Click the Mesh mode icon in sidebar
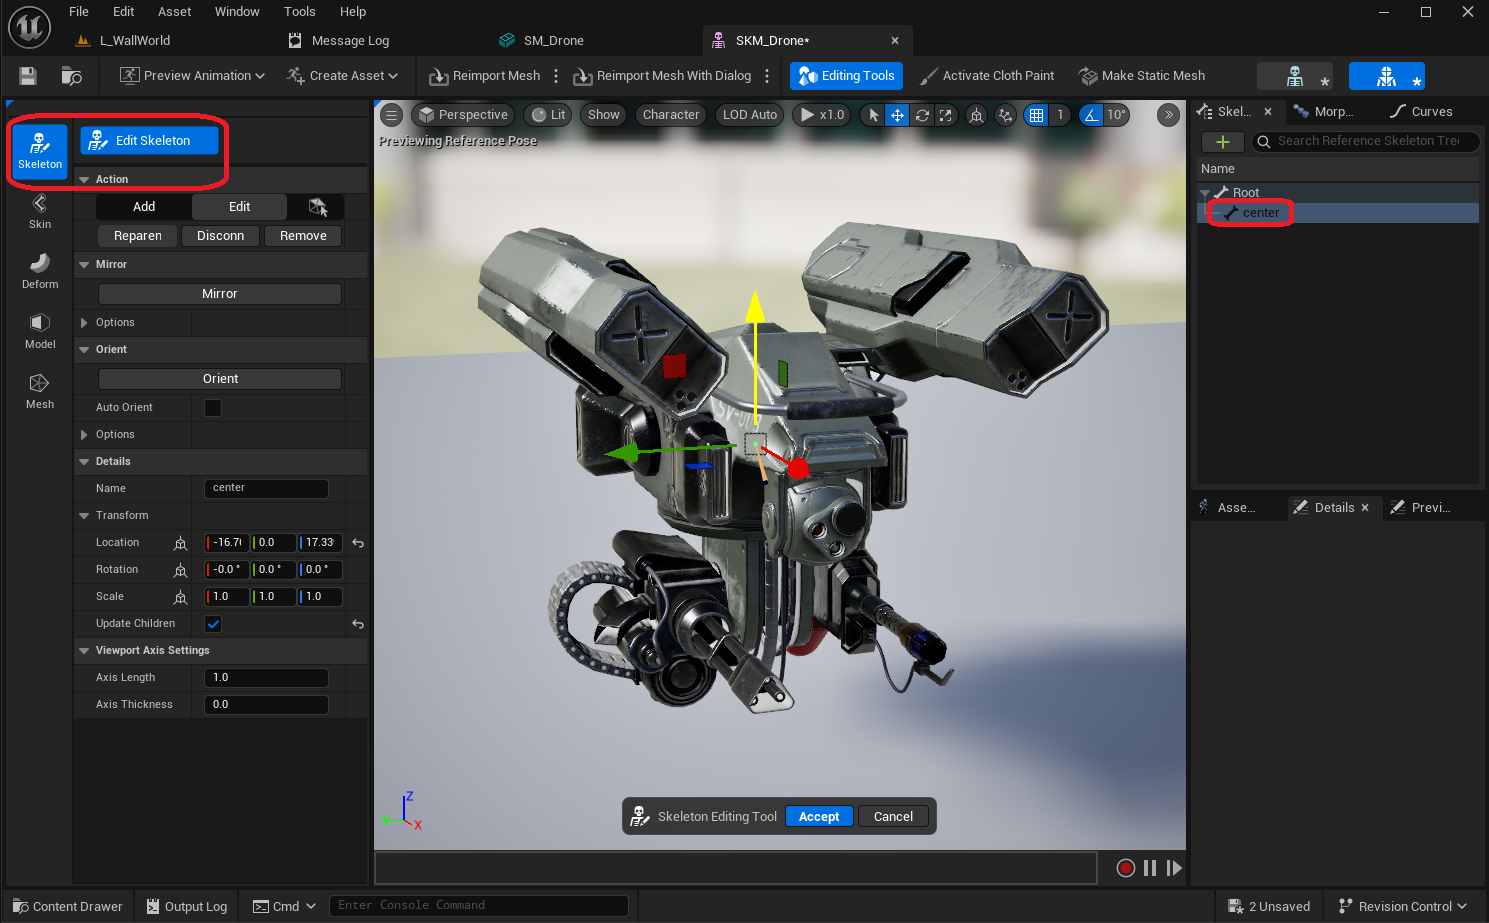 [40, 391]
